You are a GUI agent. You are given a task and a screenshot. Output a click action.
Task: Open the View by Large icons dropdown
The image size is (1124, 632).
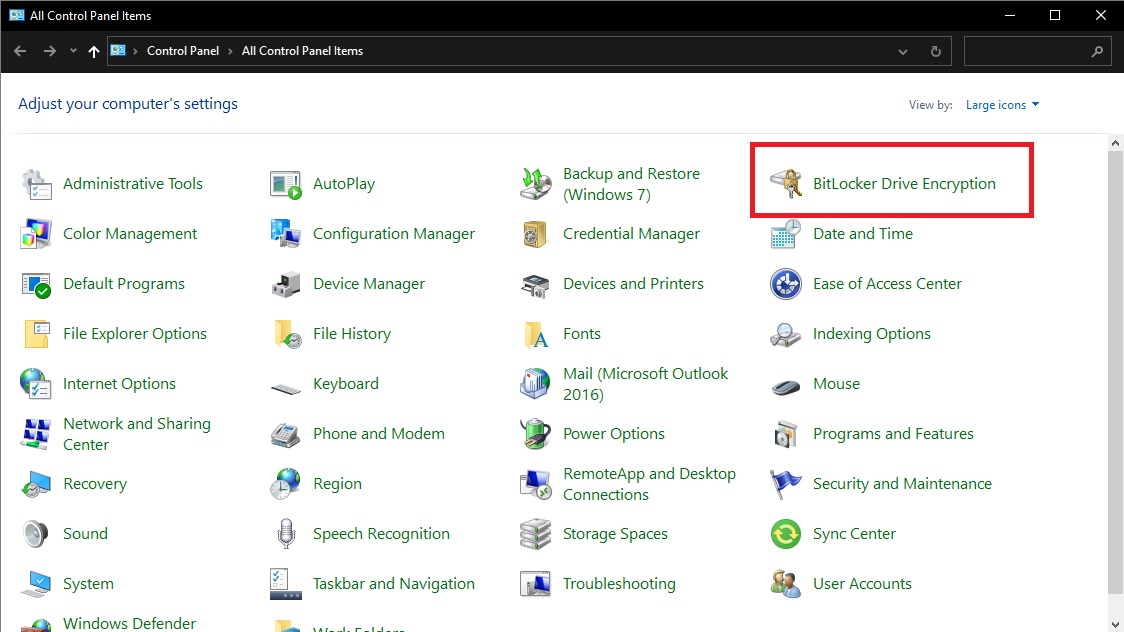click(x=1002, y=105)
